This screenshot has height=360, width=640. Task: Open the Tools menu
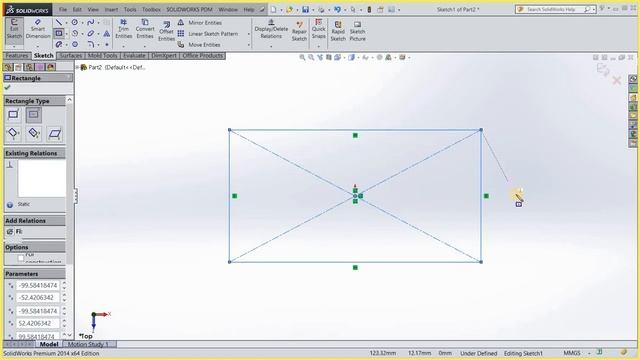130,9
